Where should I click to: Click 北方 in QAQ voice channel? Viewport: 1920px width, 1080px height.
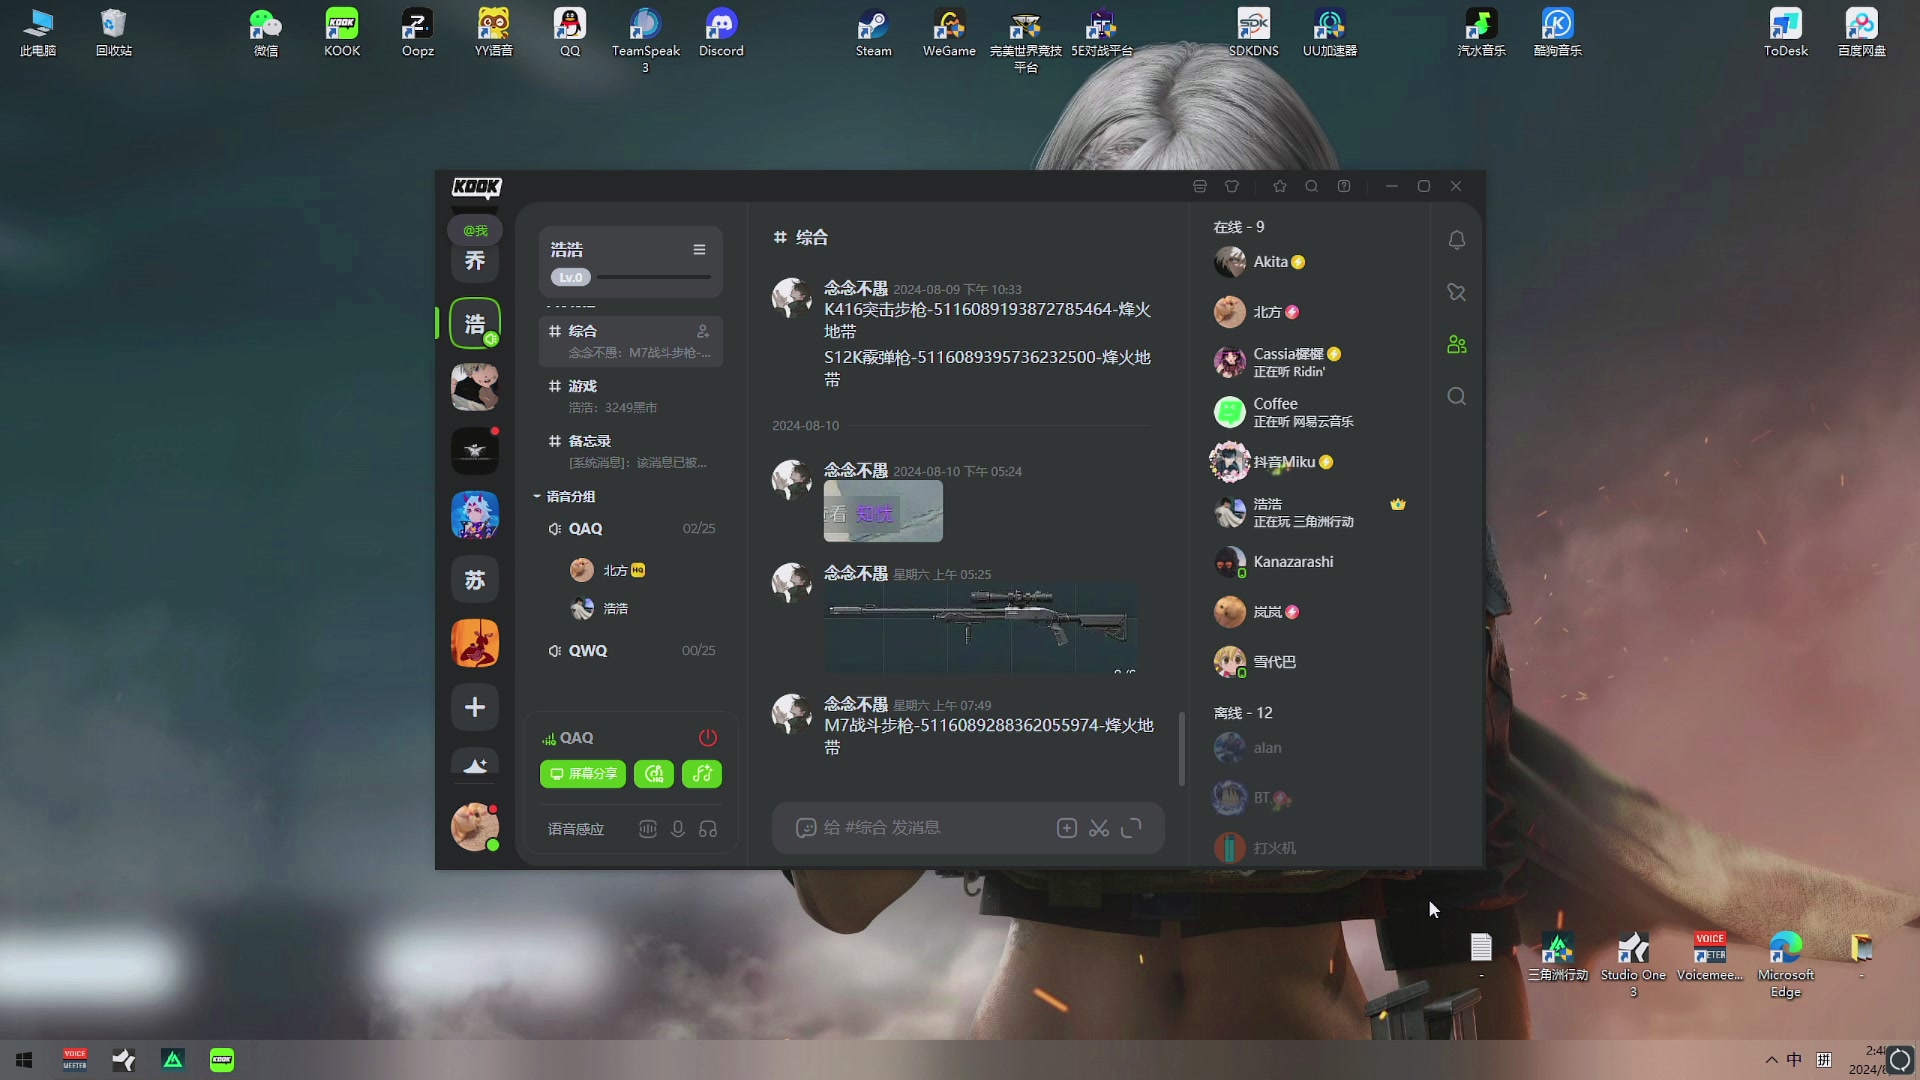[608, 570]
